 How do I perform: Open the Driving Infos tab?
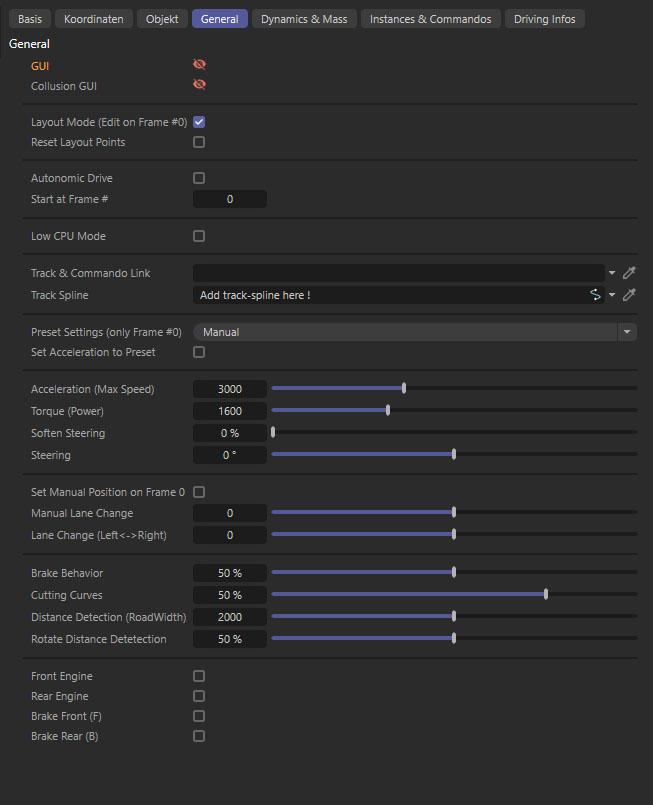544,19
